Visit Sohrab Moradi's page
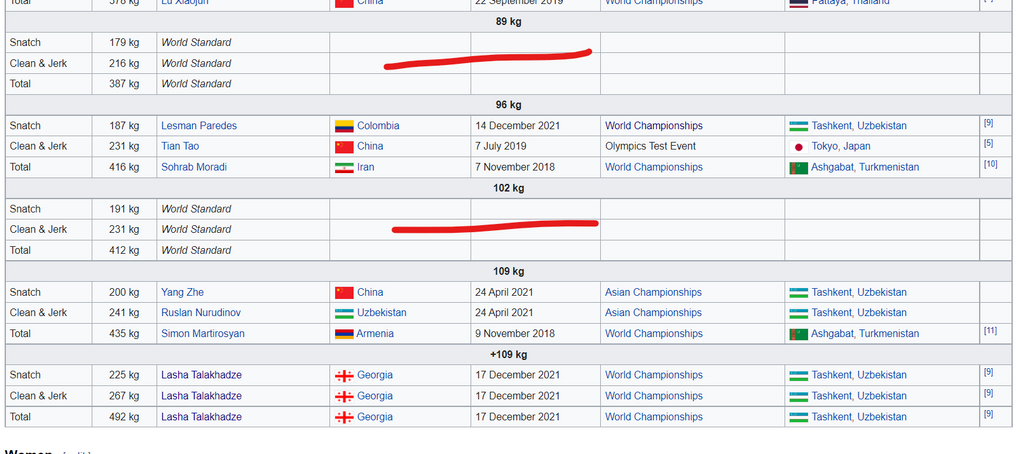 [196, 167]
